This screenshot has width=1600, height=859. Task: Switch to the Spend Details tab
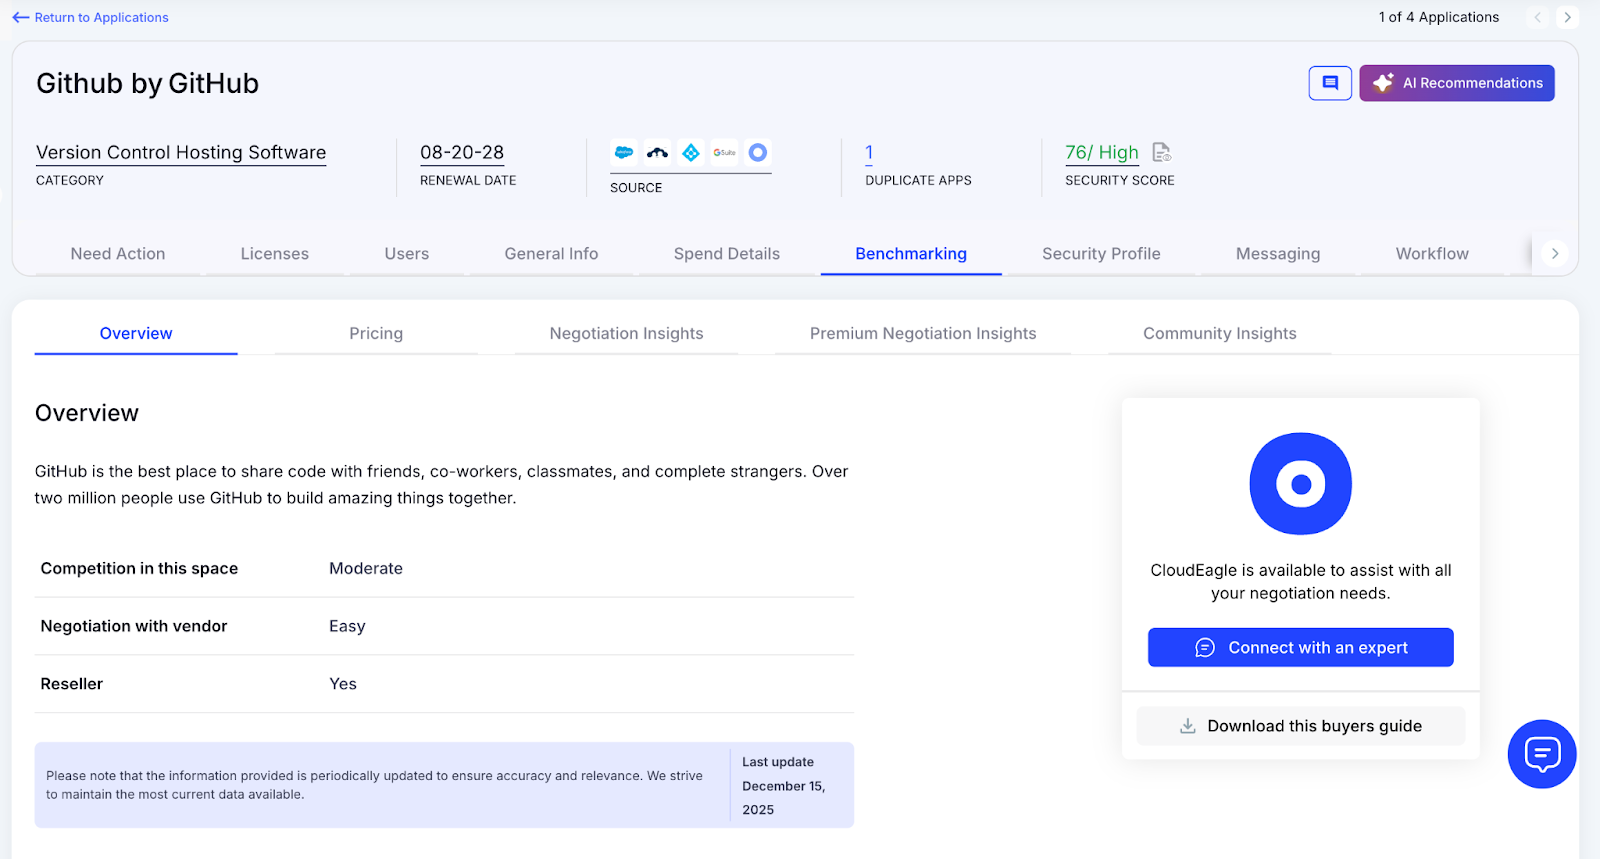point(727,254)
